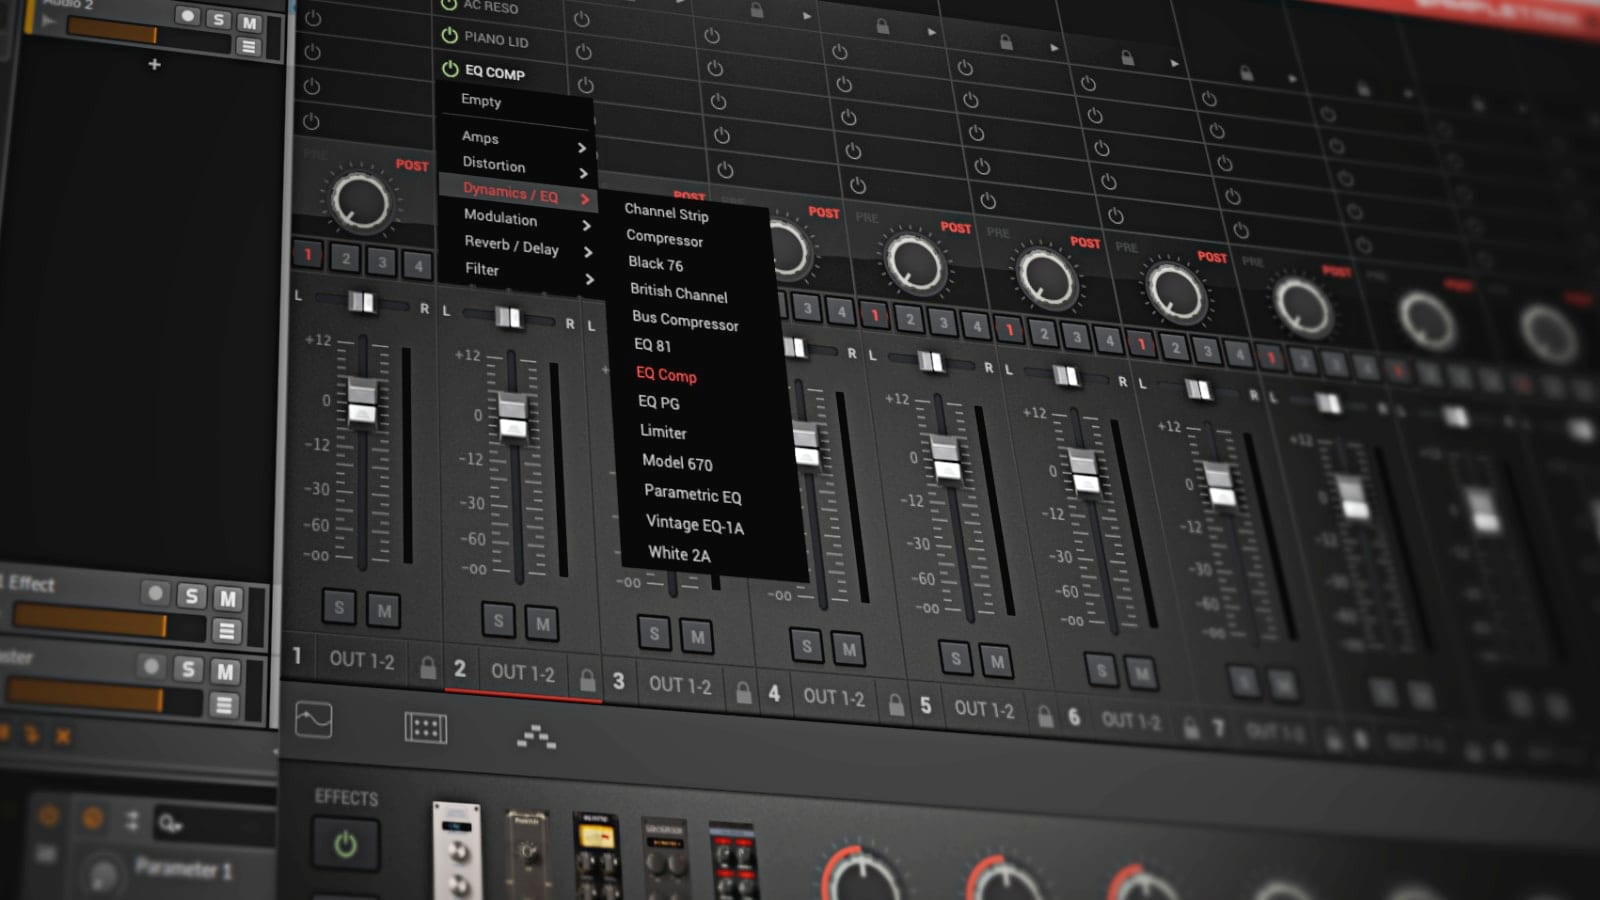Click the OUT 1-2 output on channel 4

pyautogui.click(x=834, y=699)
